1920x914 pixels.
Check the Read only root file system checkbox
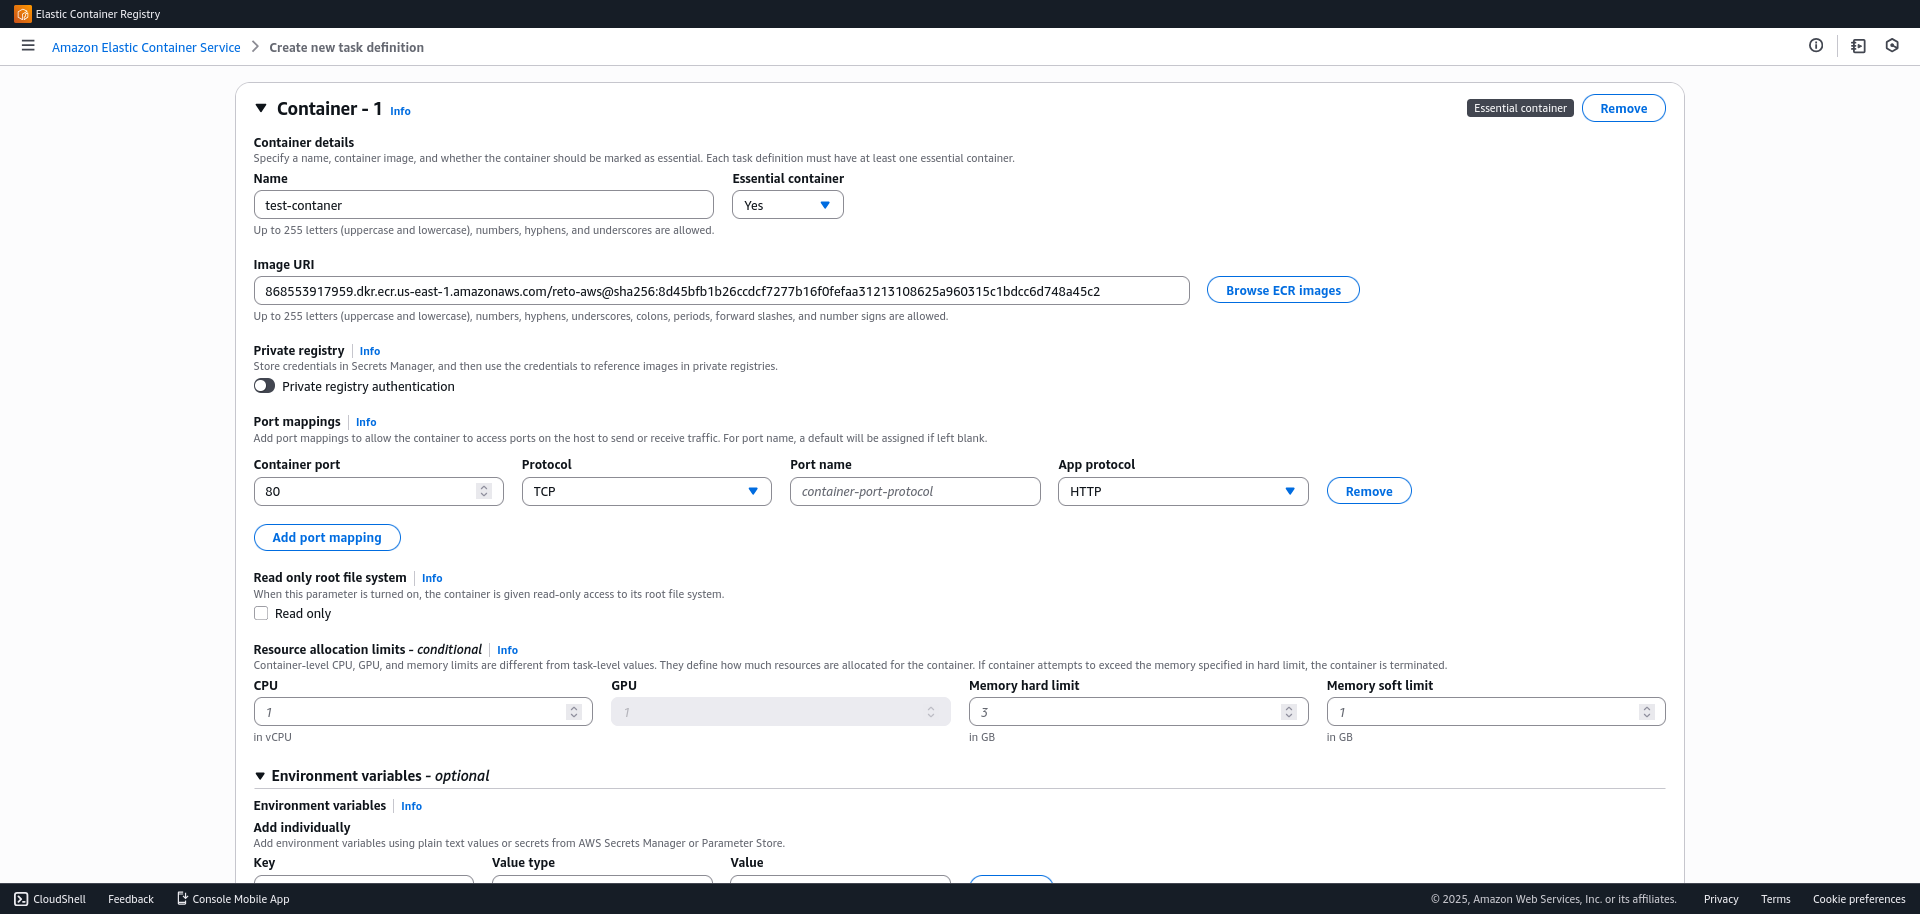pyautogui.click(x=260, y=613)
